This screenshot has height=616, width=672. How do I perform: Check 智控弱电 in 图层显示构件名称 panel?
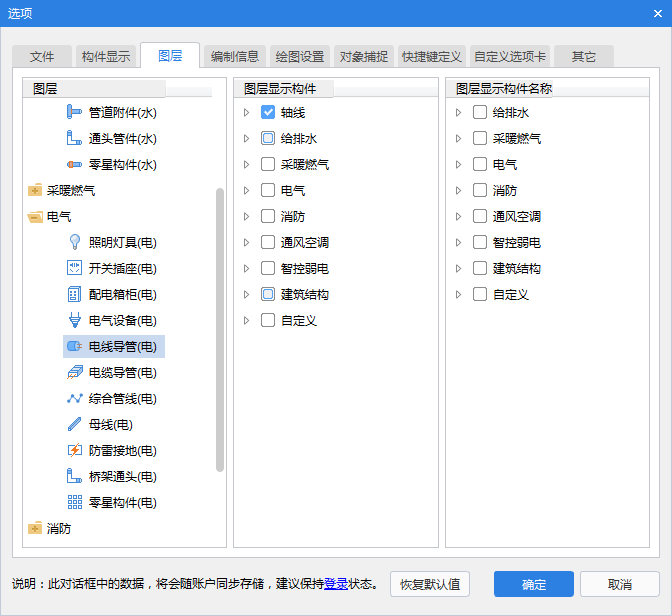pos(480,242)
